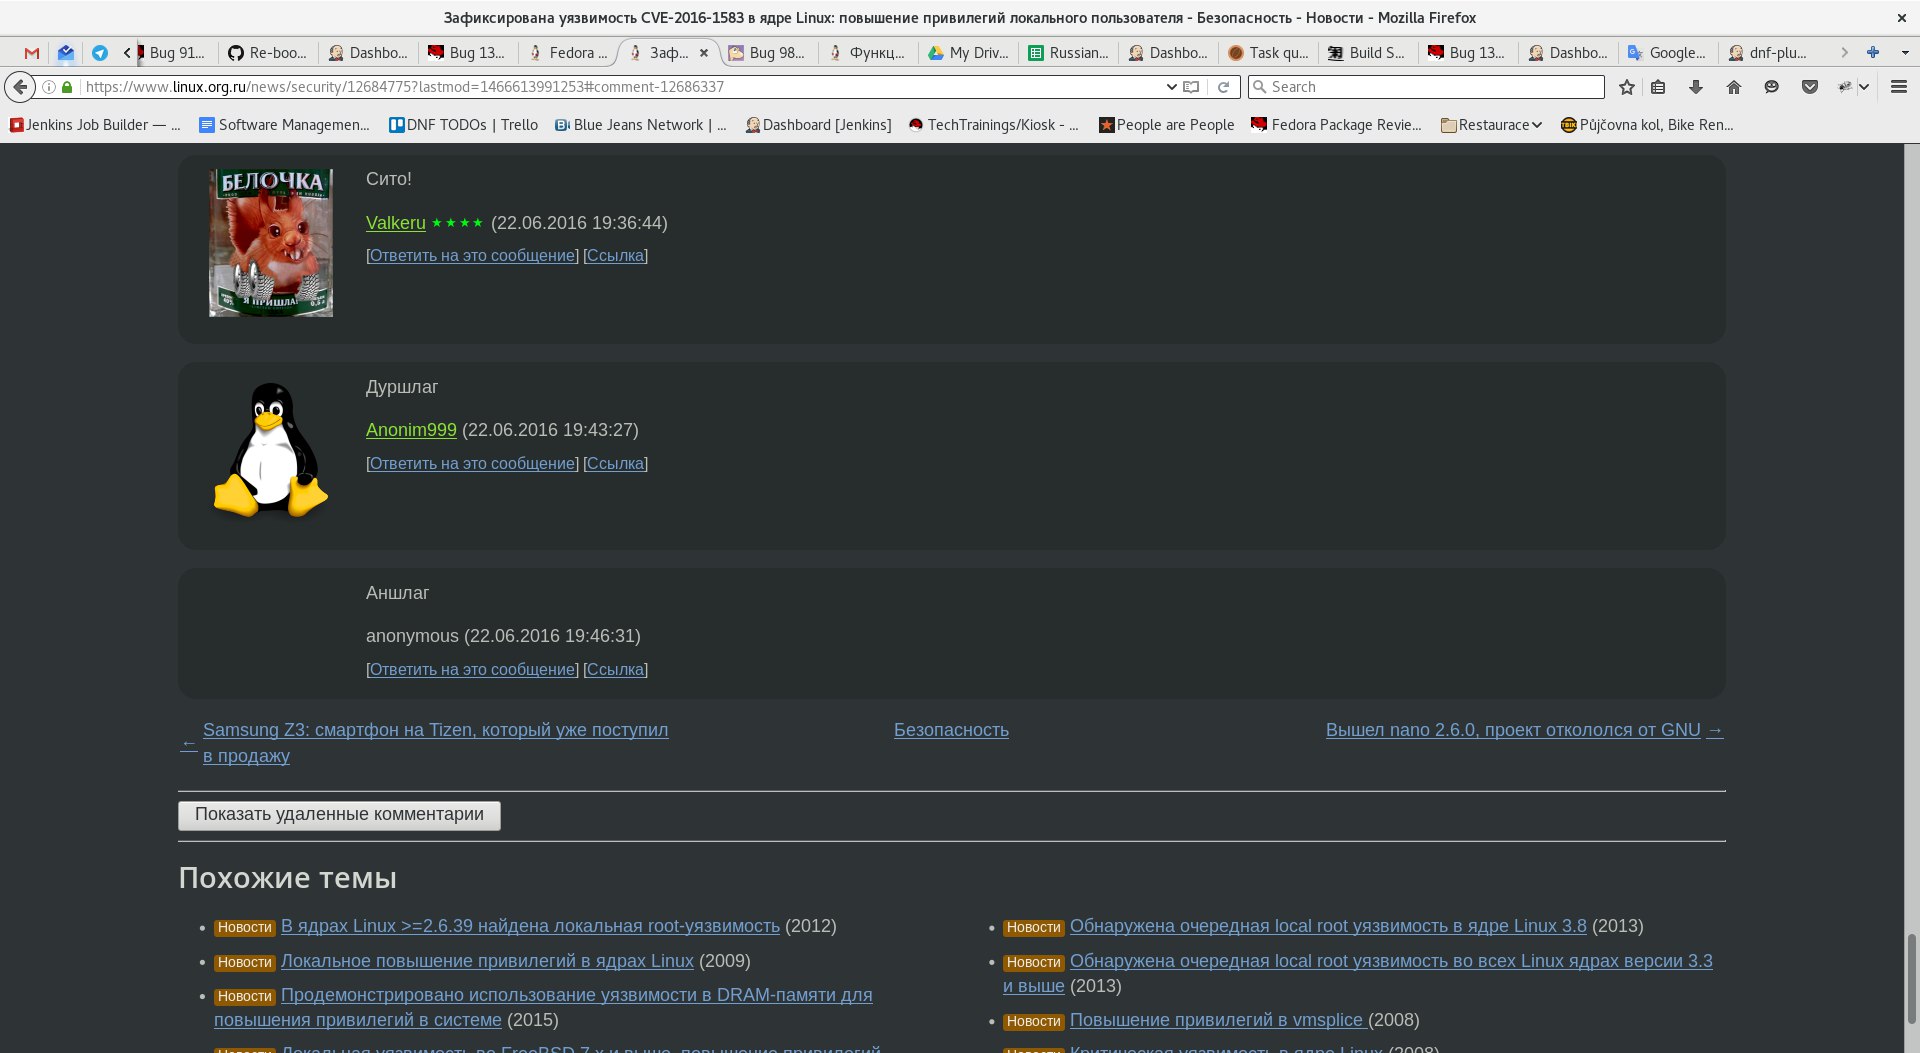Open the Downloads panel

pyautogui.click(x=1696, y=87)
